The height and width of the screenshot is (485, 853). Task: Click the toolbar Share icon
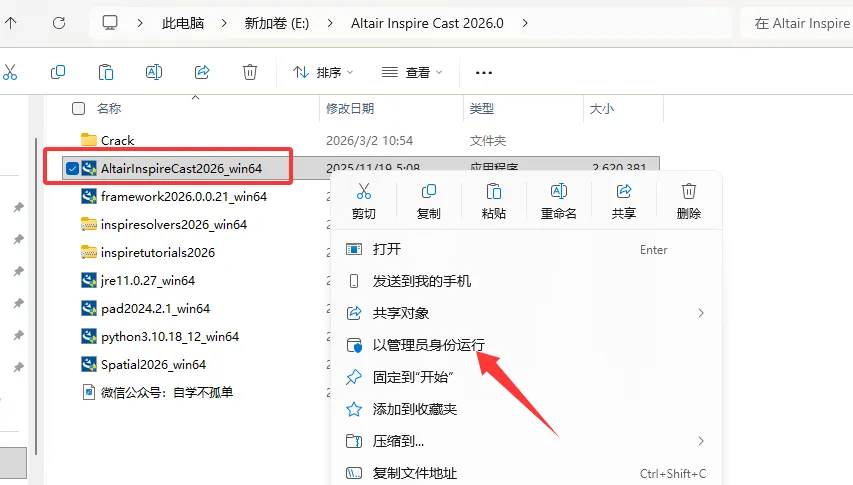(202, 72)
